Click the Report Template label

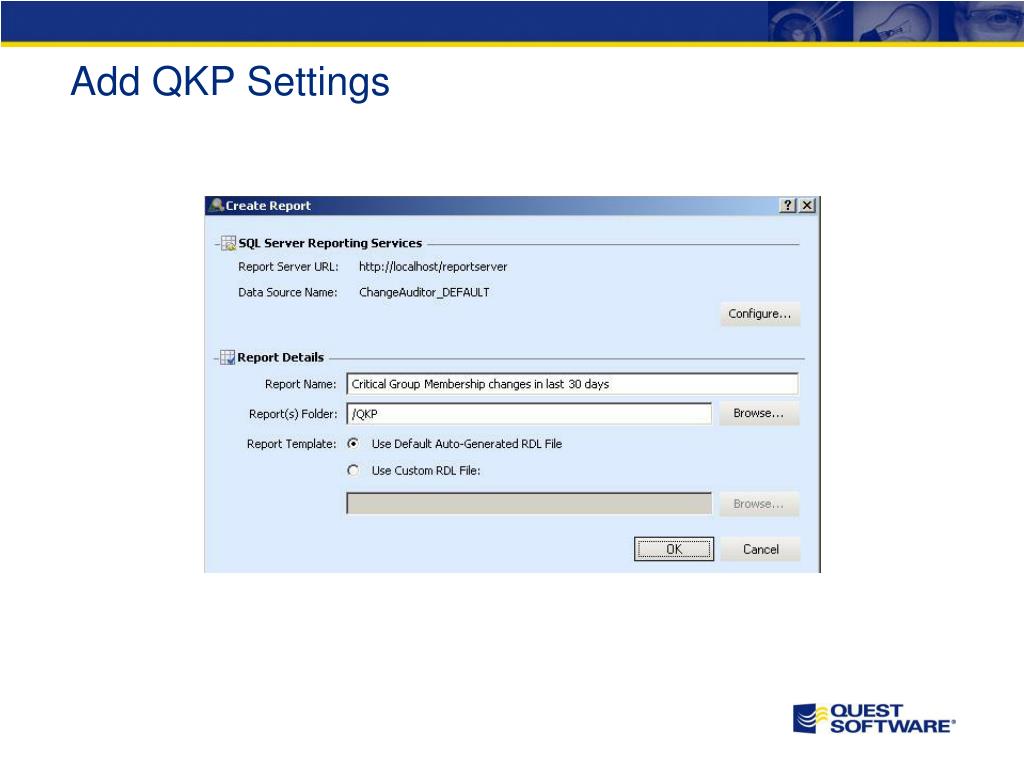(291, 443)
